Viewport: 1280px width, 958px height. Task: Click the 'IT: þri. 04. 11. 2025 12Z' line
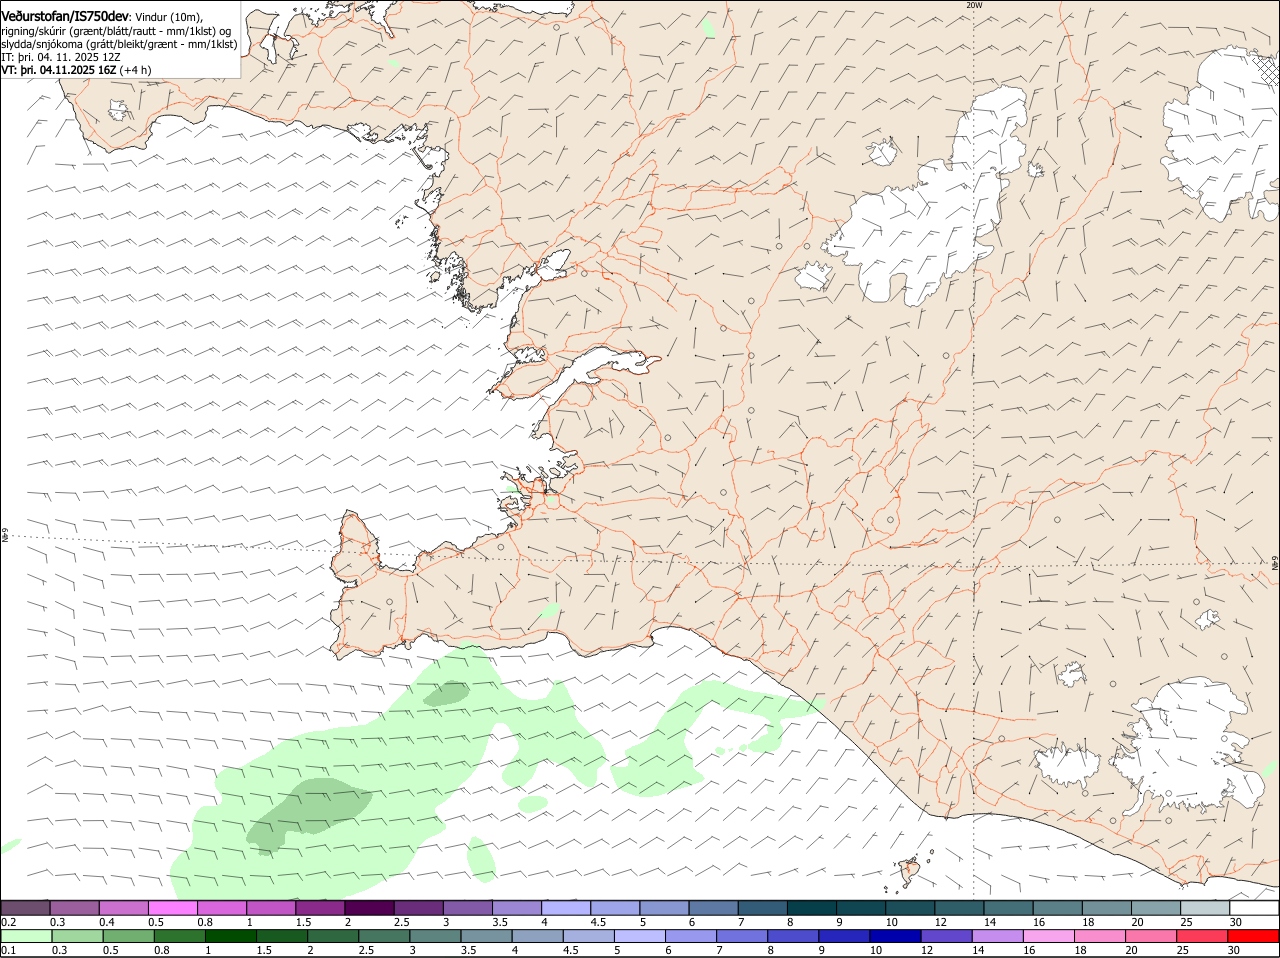click(61, 57)
